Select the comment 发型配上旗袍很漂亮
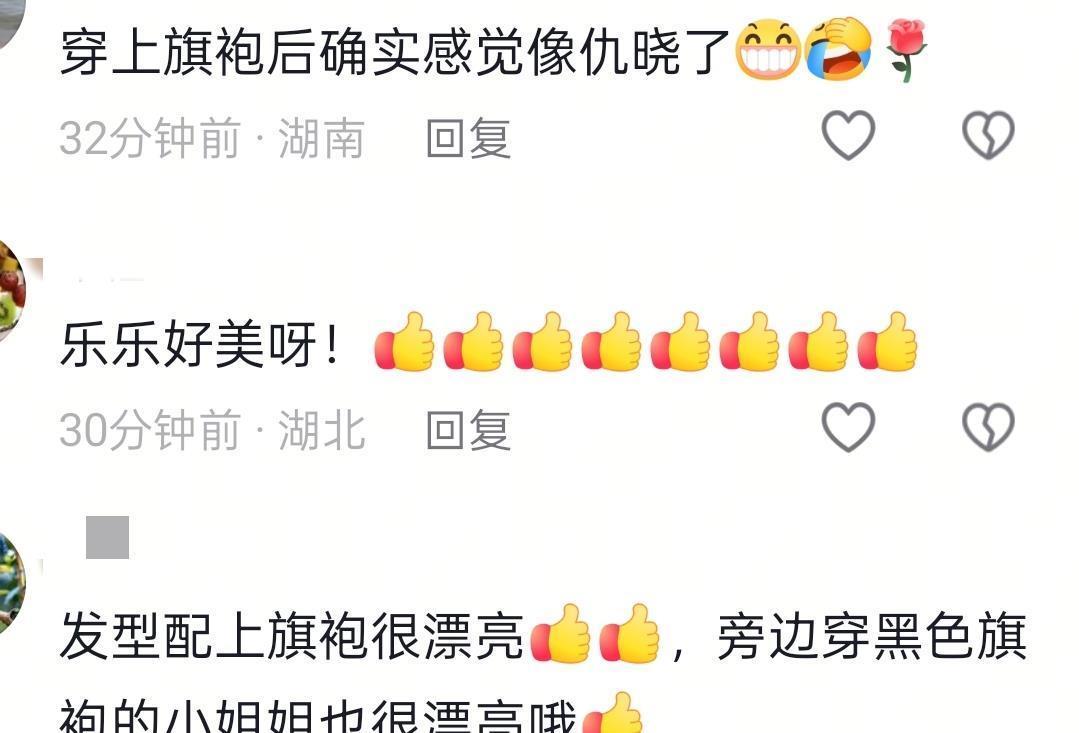Viewport: 1079px width, 733px height. click(x=291, y=635)
